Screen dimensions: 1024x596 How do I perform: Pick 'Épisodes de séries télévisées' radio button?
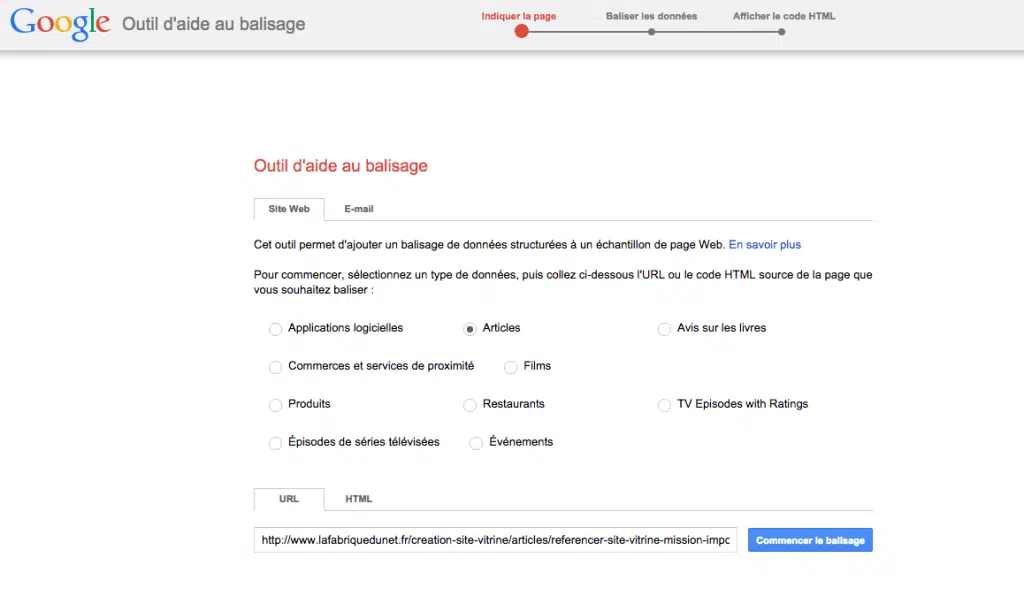pyautogui.click(x=276, y=443)
